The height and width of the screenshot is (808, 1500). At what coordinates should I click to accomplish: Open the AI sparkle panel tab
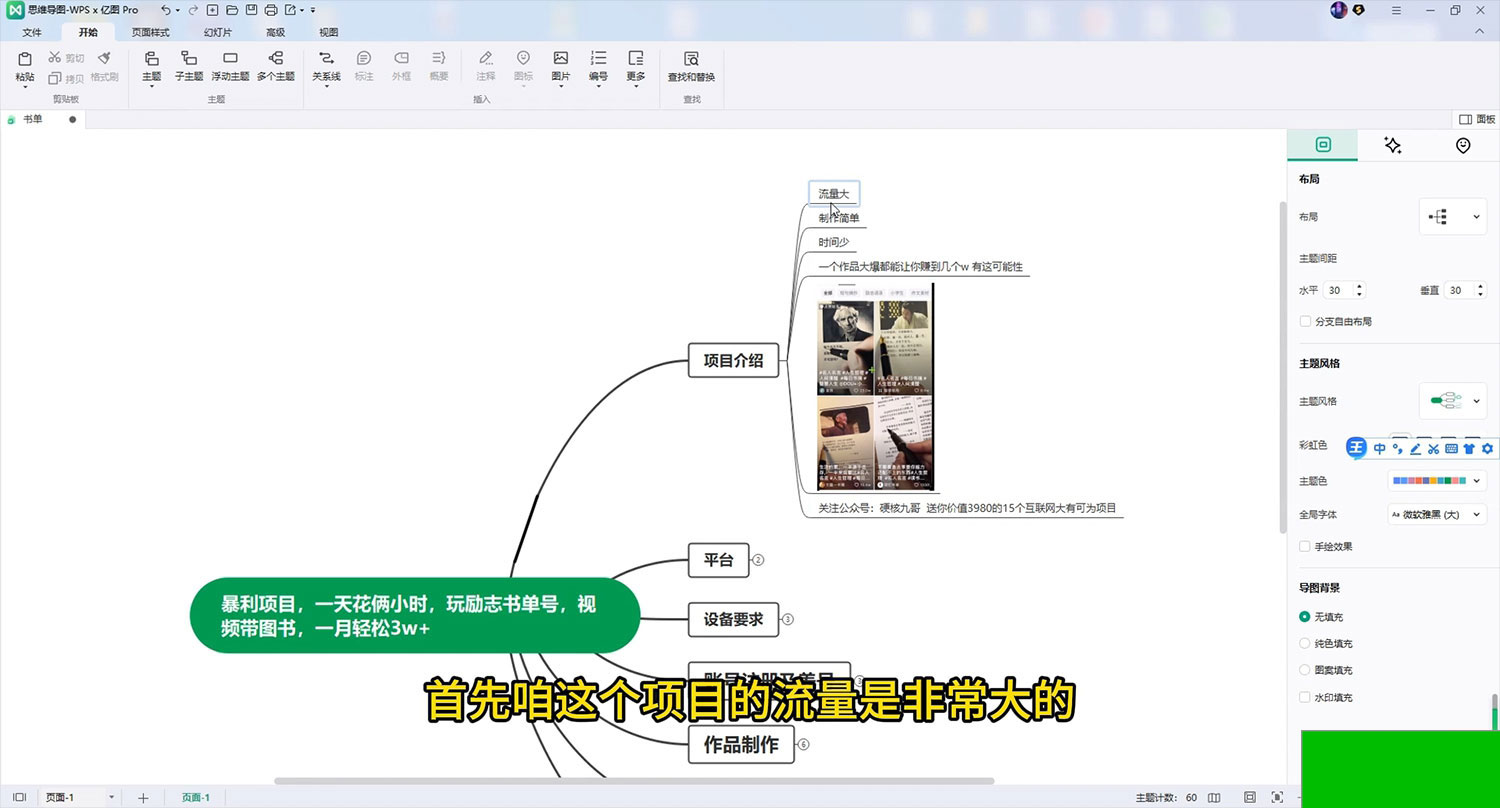click(1392, 146)
